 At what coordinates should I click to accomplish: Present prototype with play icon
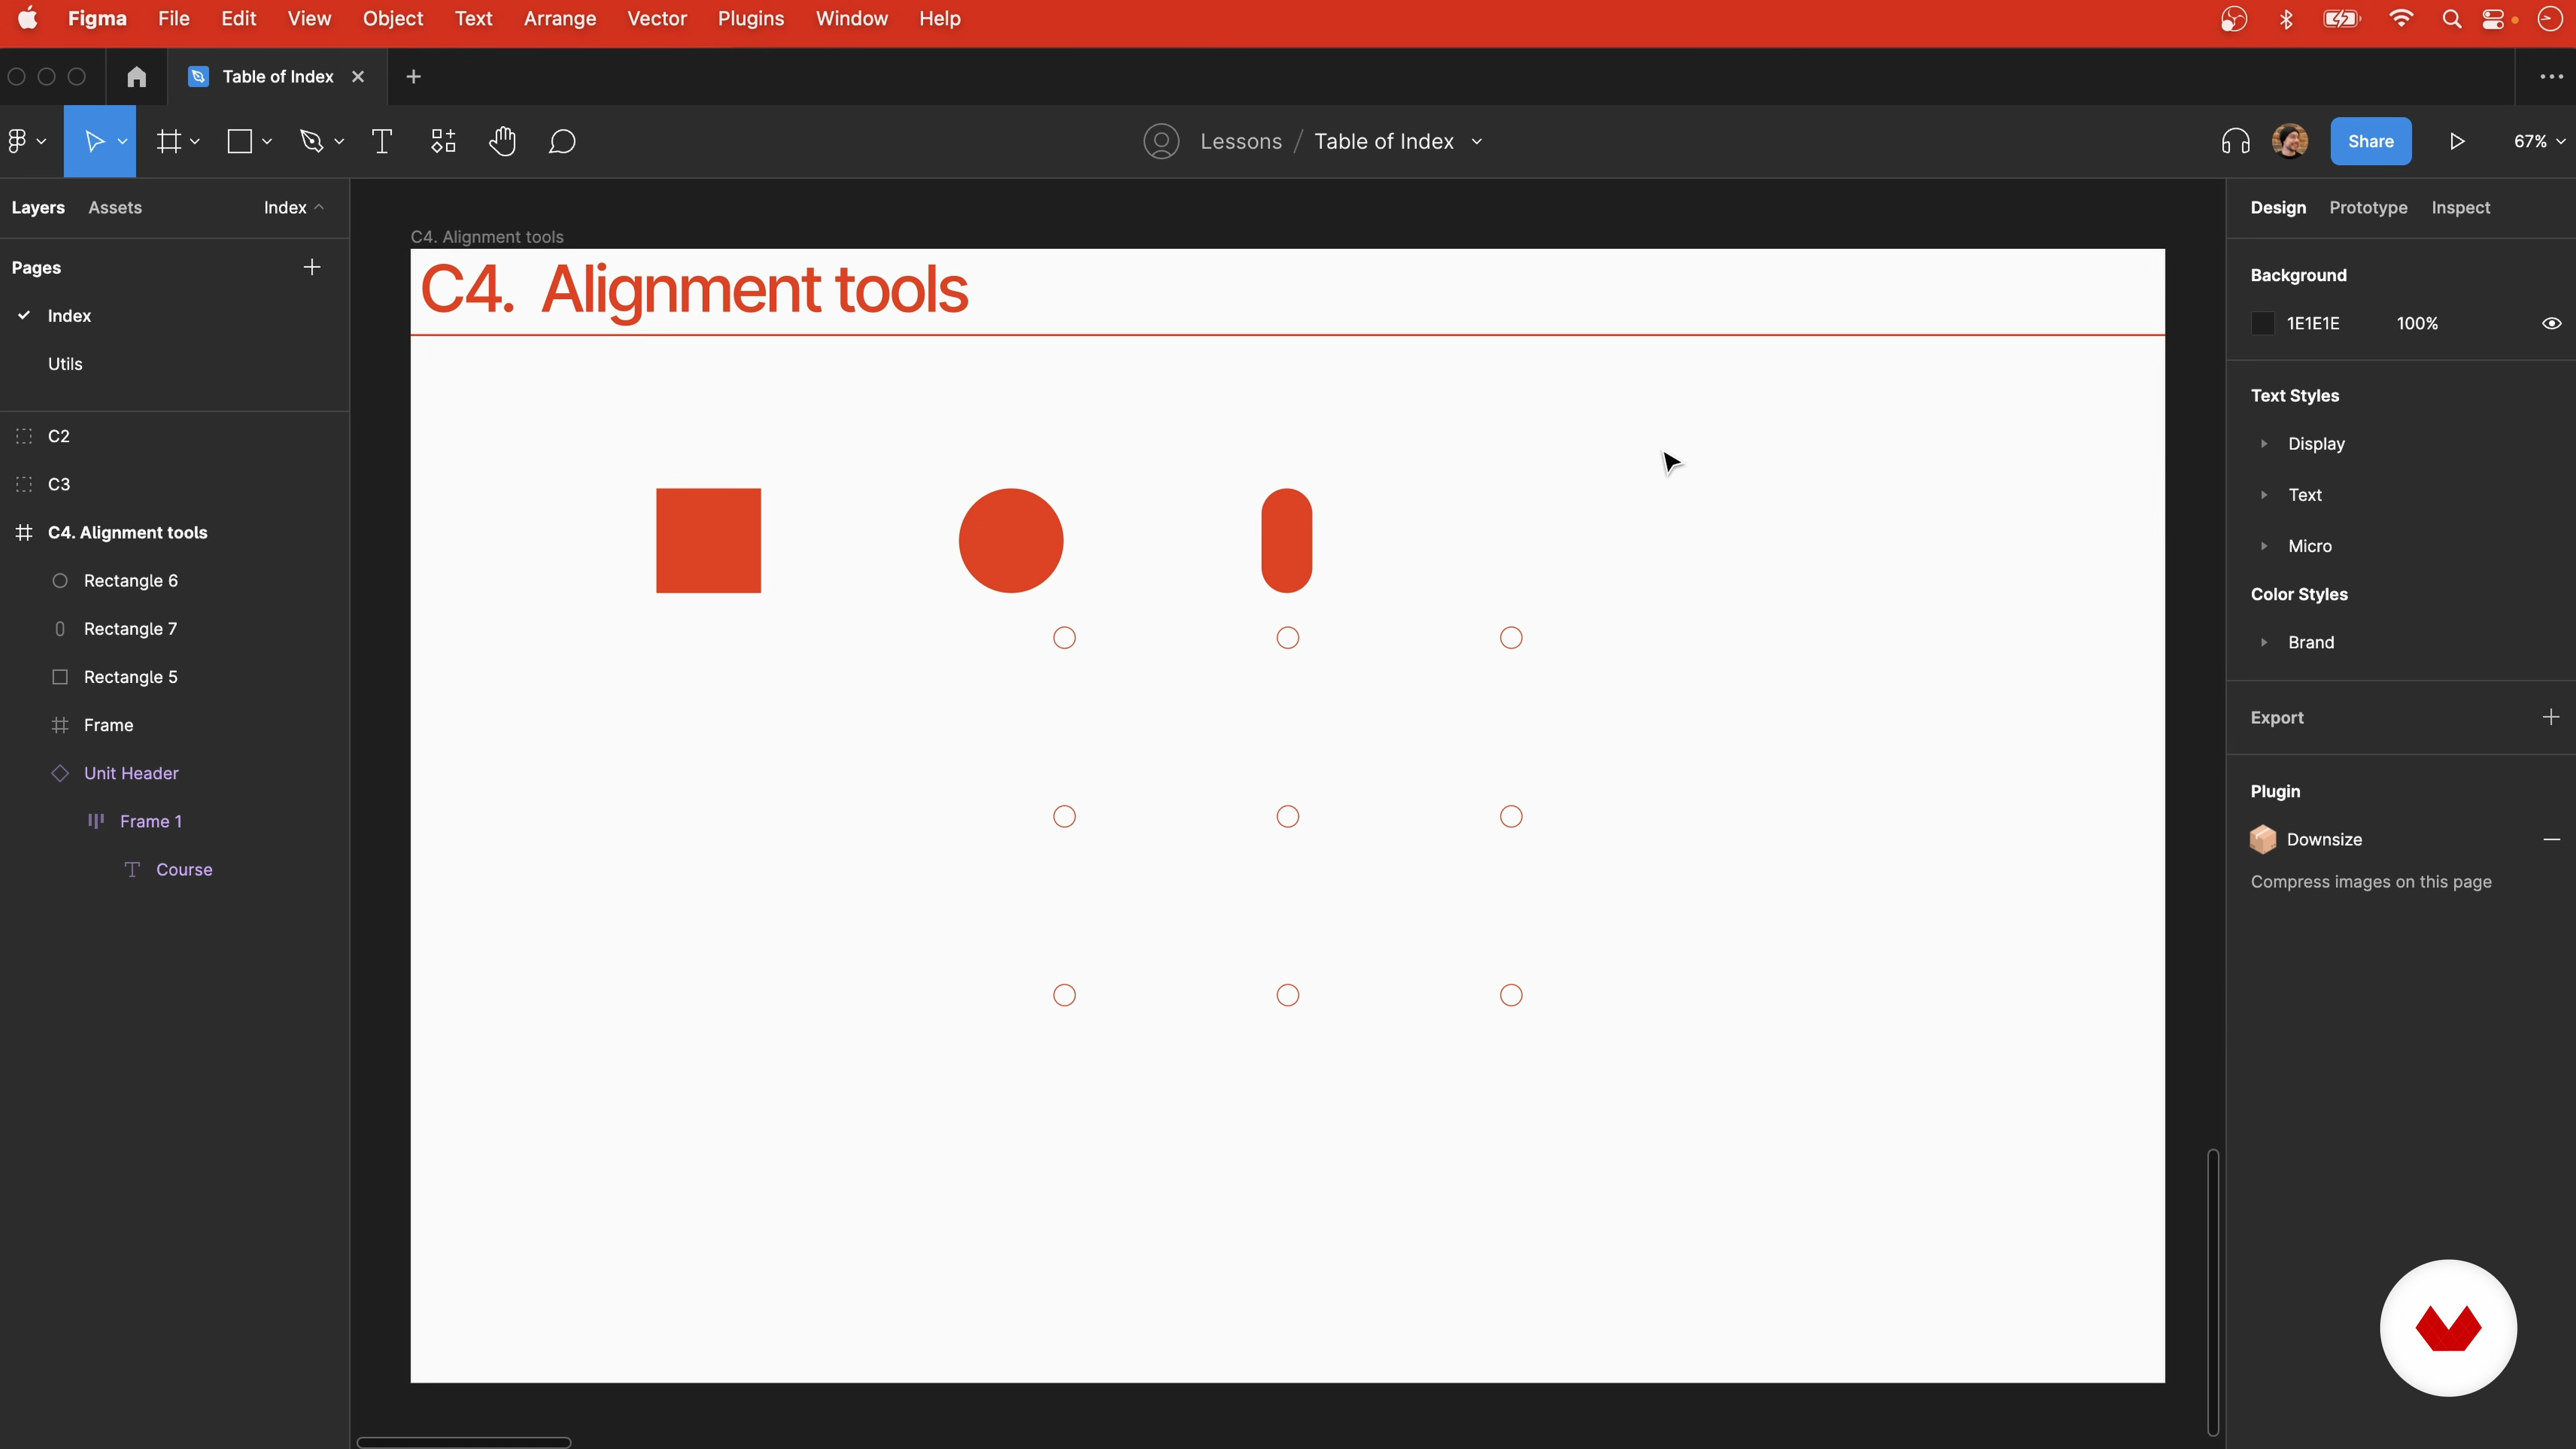[x=2457, y=141]
